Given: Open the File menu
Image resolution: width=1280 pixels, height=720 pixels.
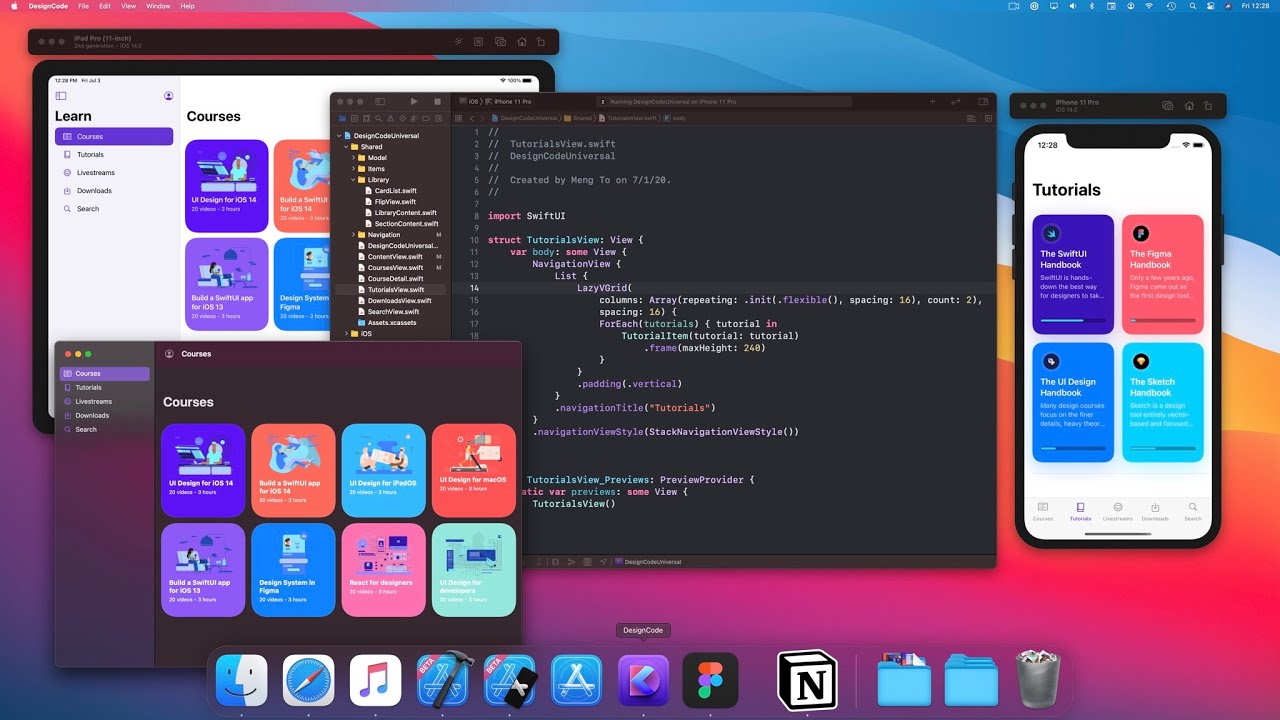Looking at the screenshot, I should pos(83,6).
